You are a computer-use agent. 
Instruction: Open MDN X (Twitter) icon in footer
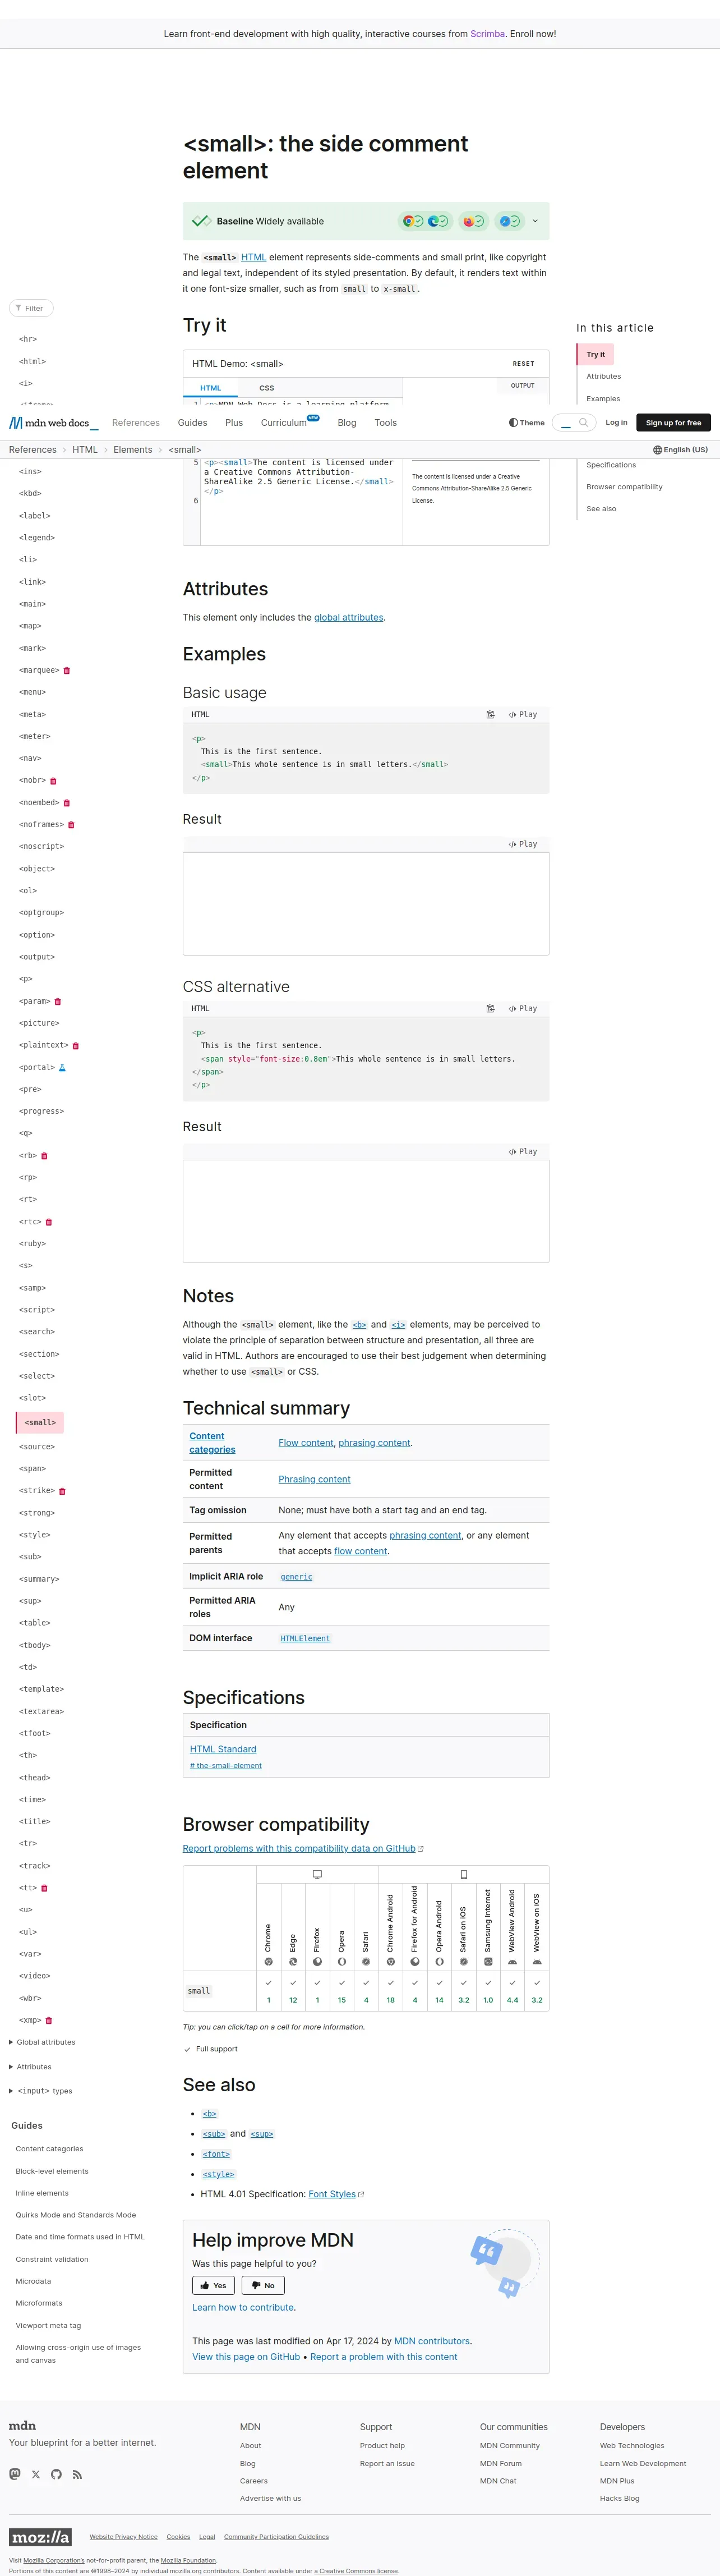pyautogui.click(x=36, y=2475)
